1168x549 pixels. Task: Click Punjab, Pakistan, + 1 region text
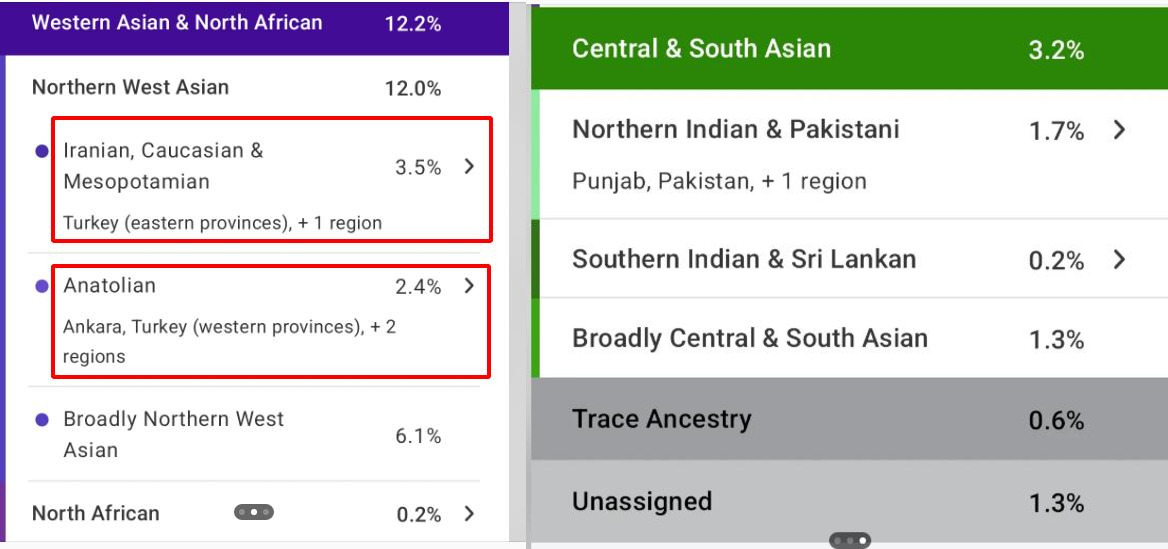[x=718, y=182]
